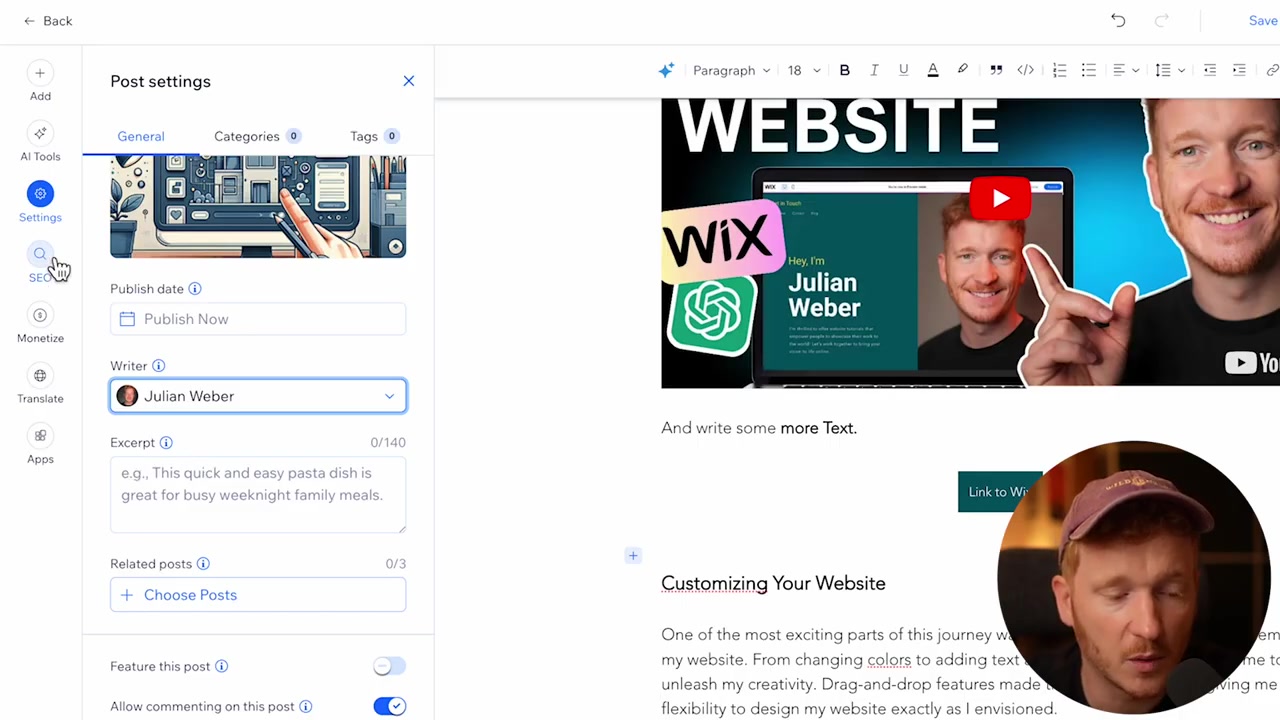Open the highlight color tool

pyautogui.click(x=962, y=70)
